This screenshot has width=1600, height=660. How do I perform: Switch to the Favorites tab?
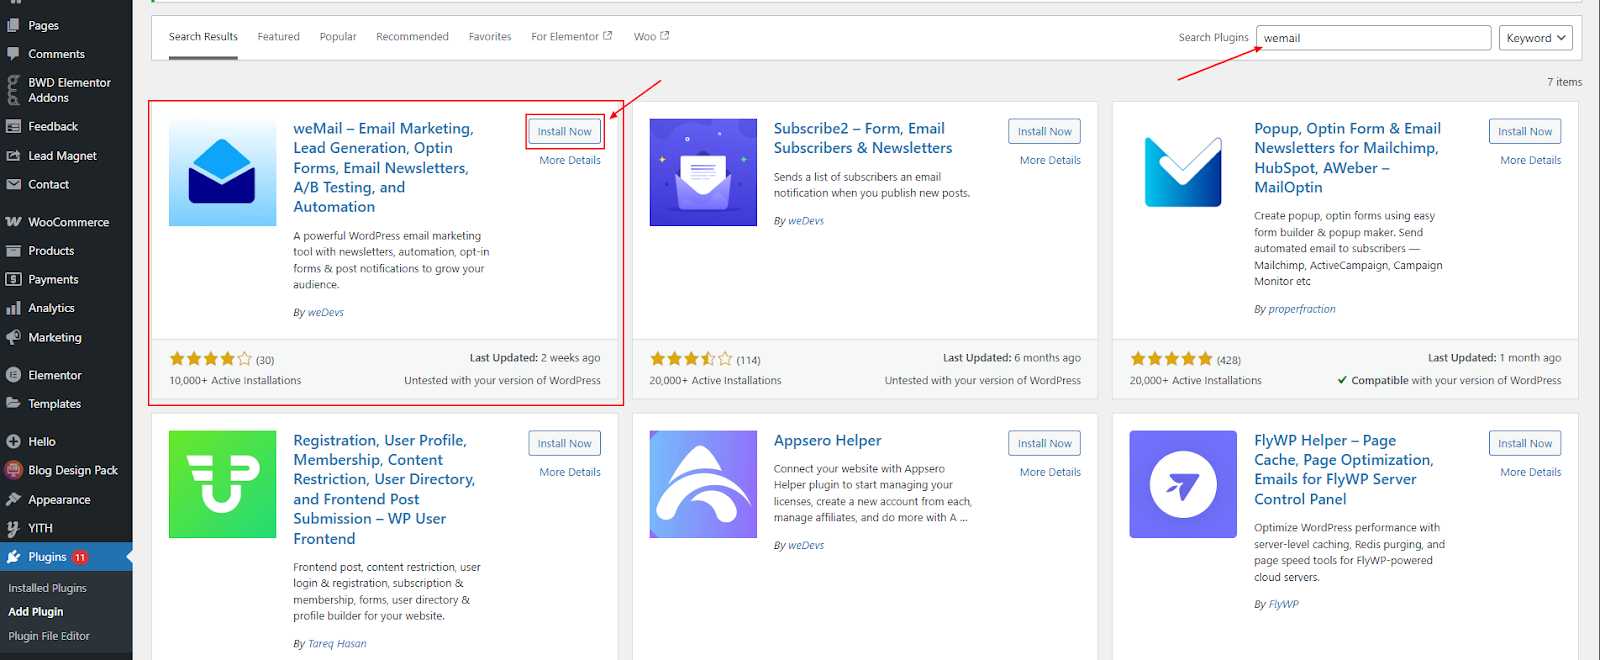490,37
